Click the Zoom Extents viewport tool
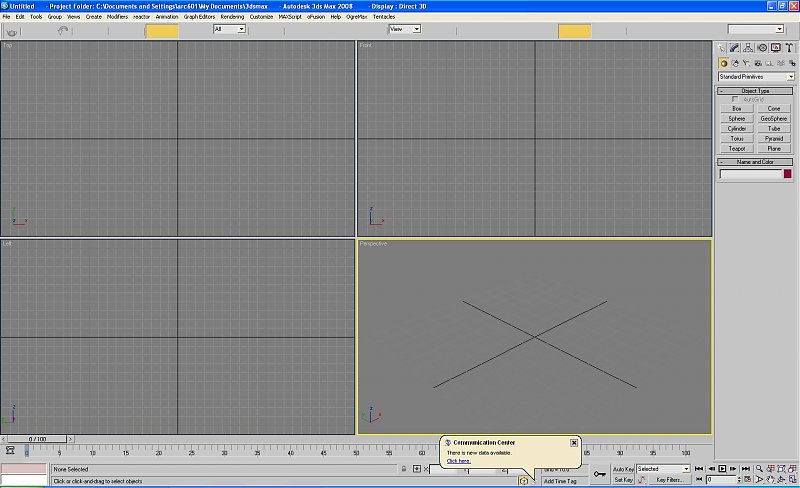This screenshot has width=800, height=488. point(781,469)
